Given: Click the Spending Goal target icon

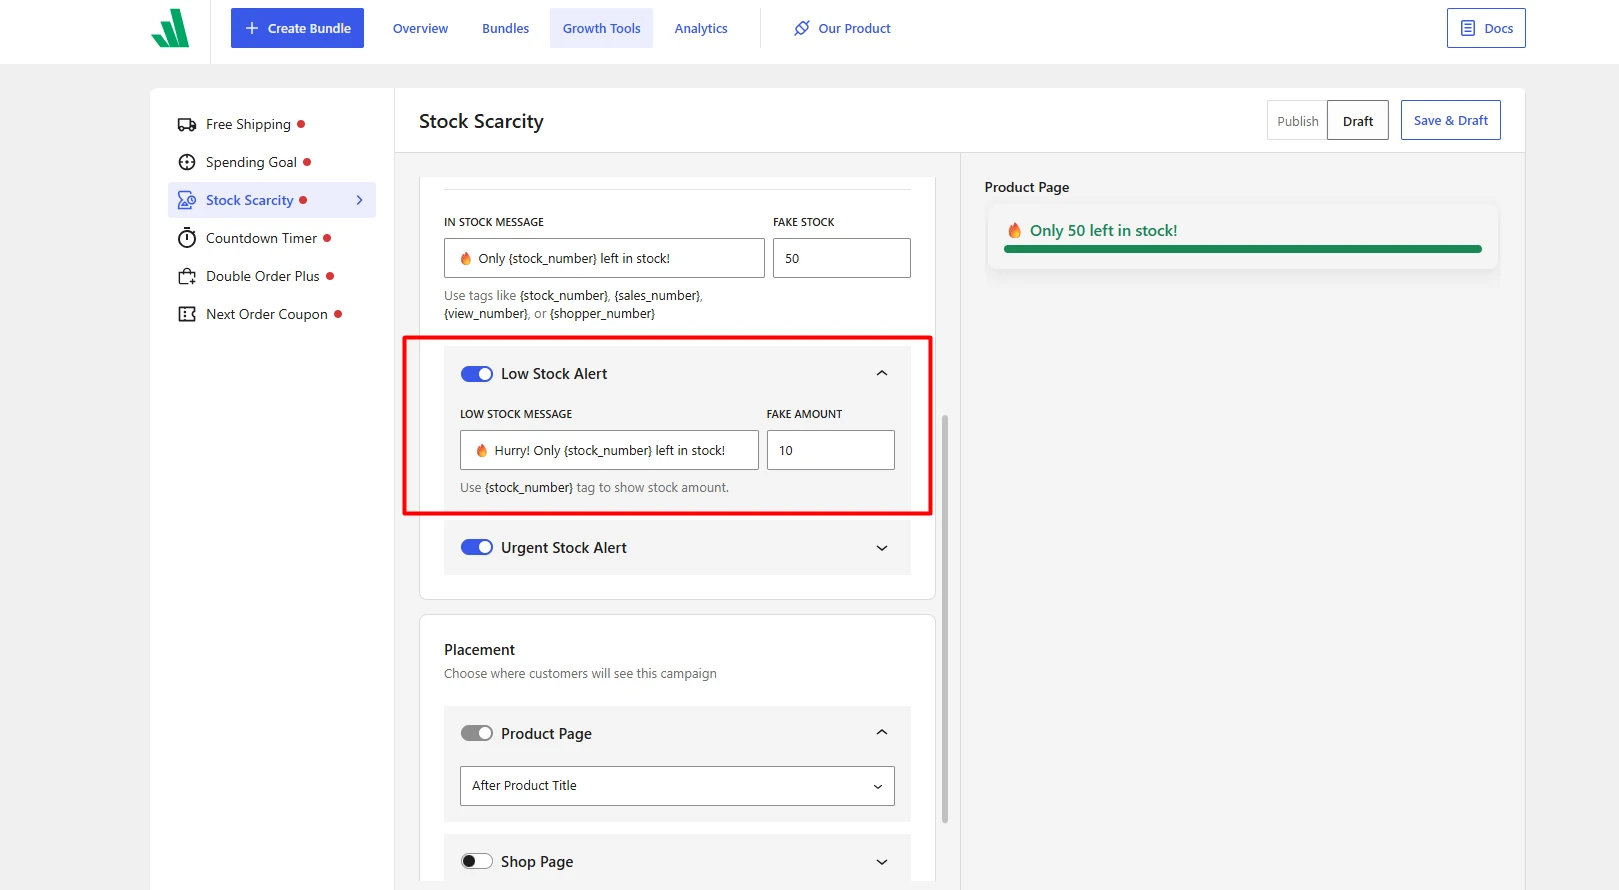Looking at the screenshot, I should [187, 162].
